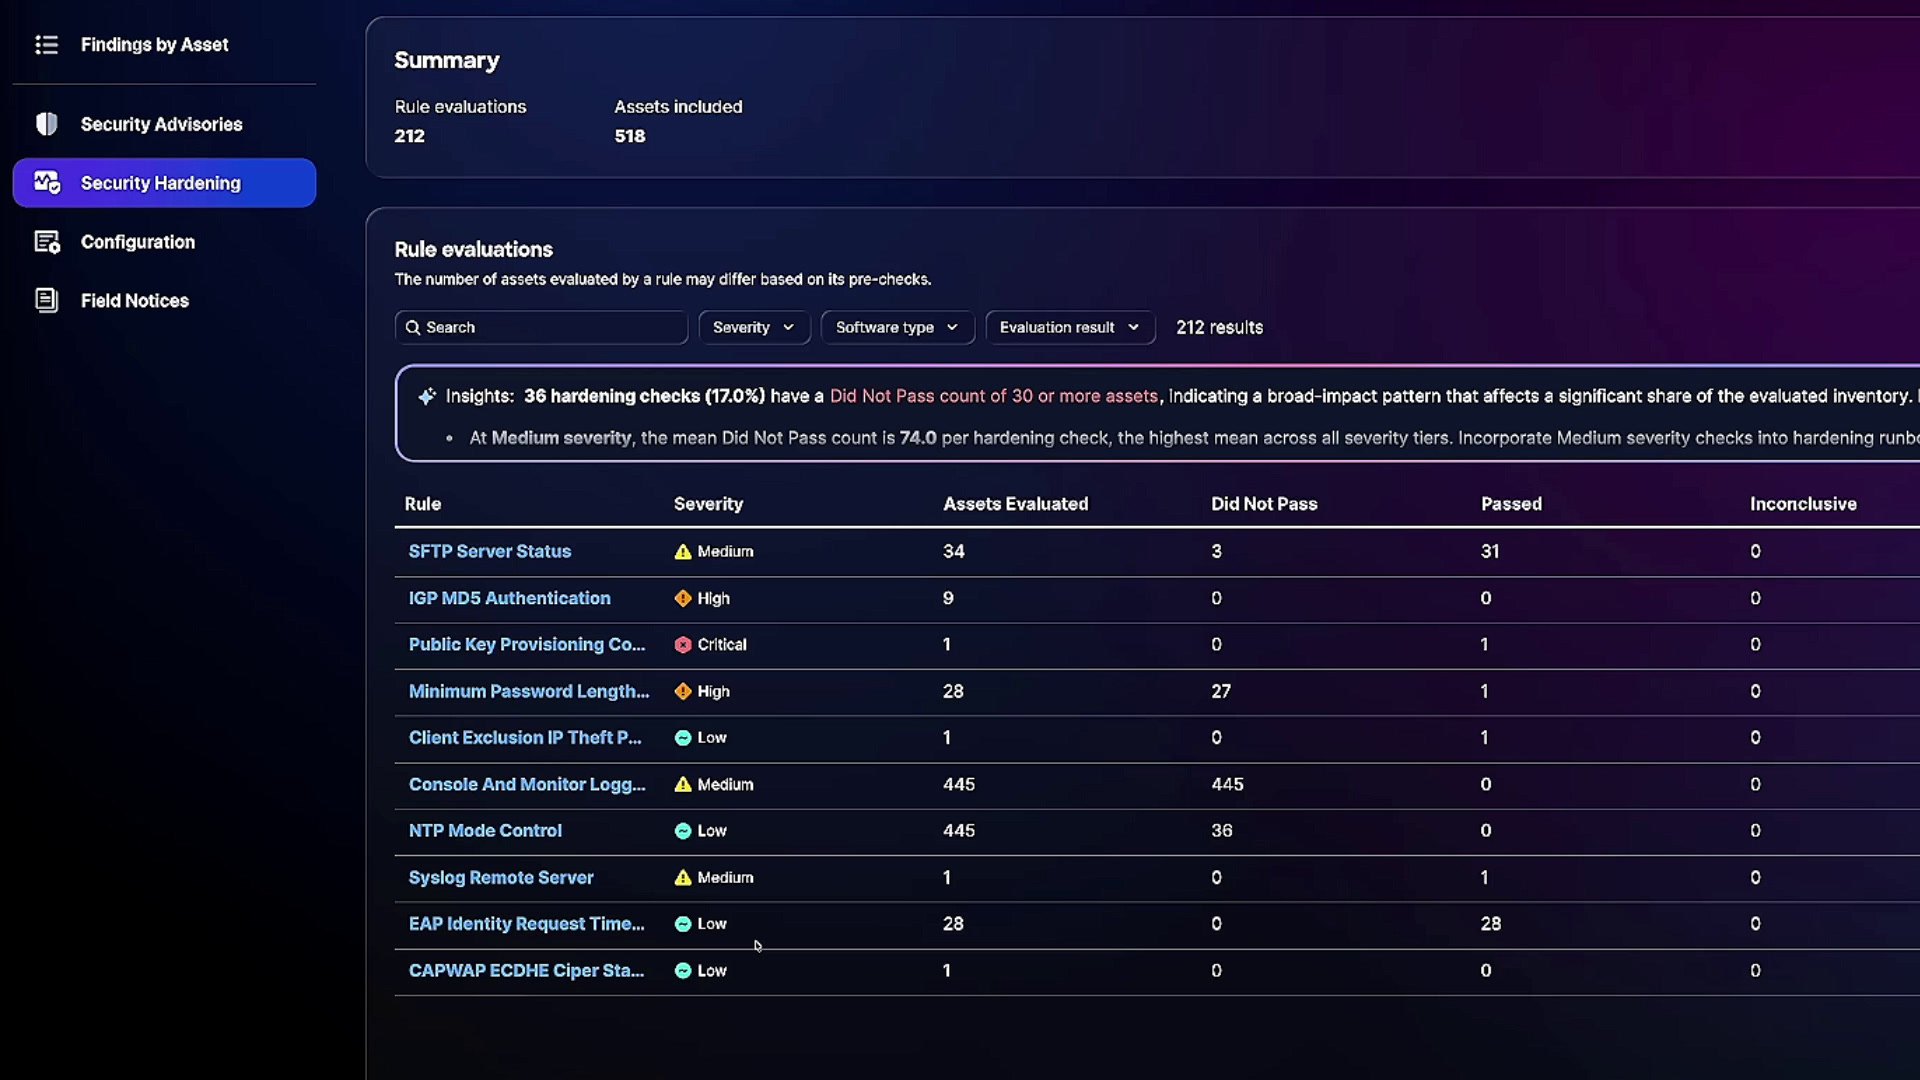Click Low severity icon for Client Exclusion IP Theft

683,738
